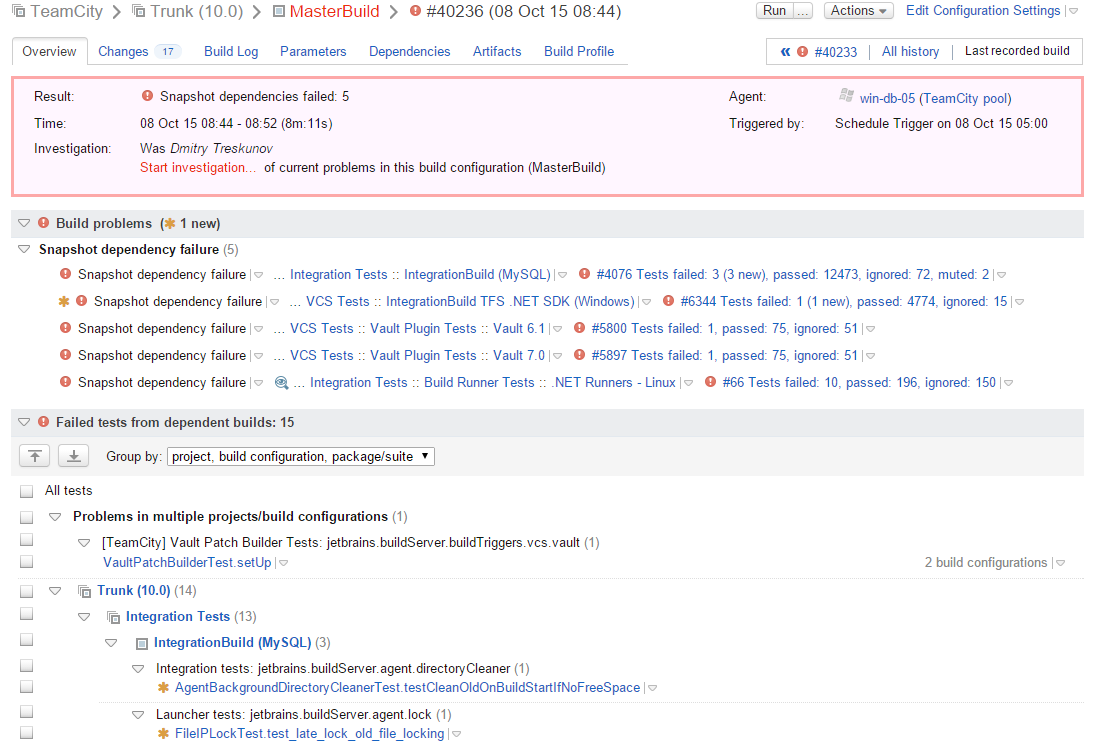Viewport: 1096px width, 746px height.
Task: Check the Trunk (10.0) tests checkbox
Action: [27, 591]
